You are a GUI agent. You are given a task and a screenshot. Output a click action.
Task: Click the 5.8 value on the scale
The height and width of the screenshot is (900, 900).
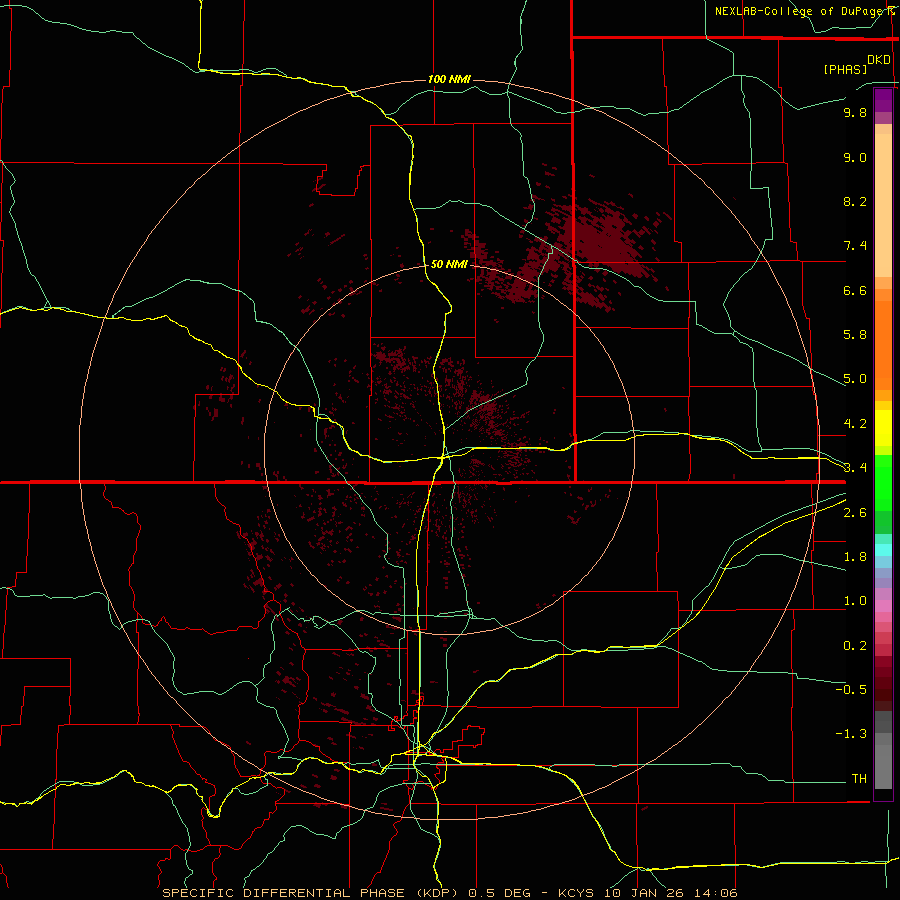click(x=855, y=335)
